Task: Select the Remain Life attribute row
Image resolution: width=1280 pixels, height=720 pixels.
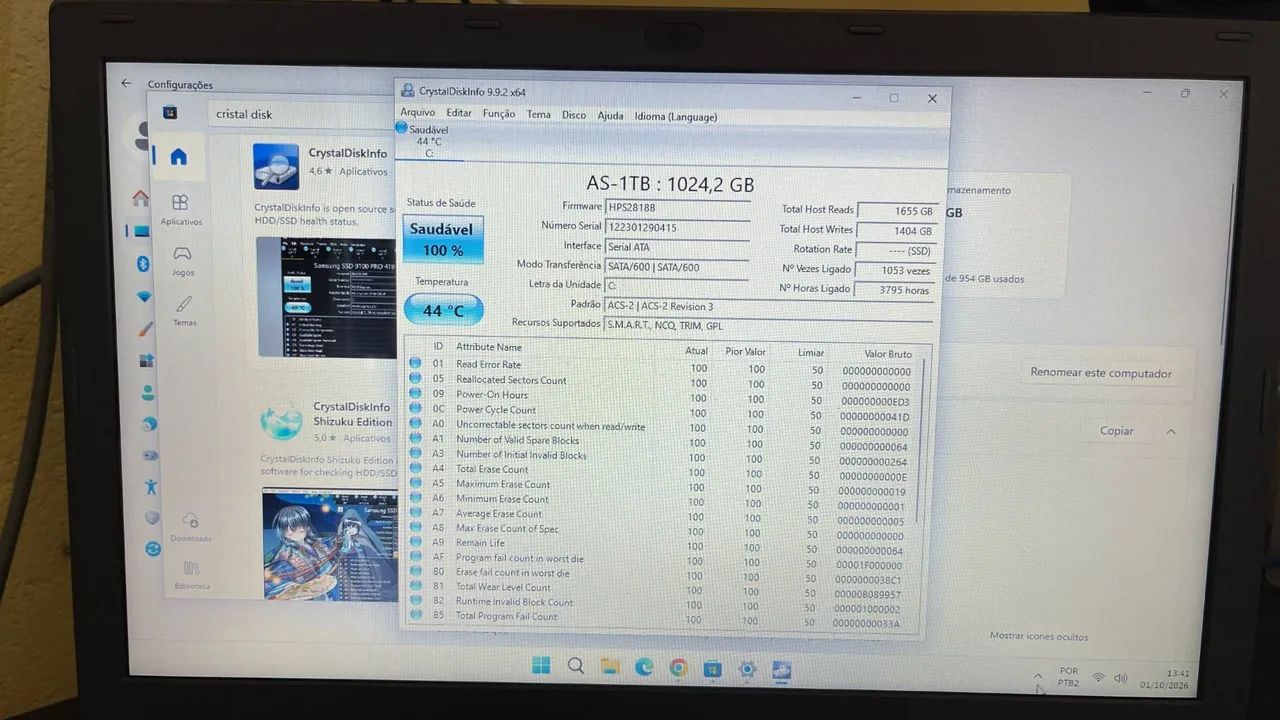Action: pyautogui.click(x=661, y=544)
